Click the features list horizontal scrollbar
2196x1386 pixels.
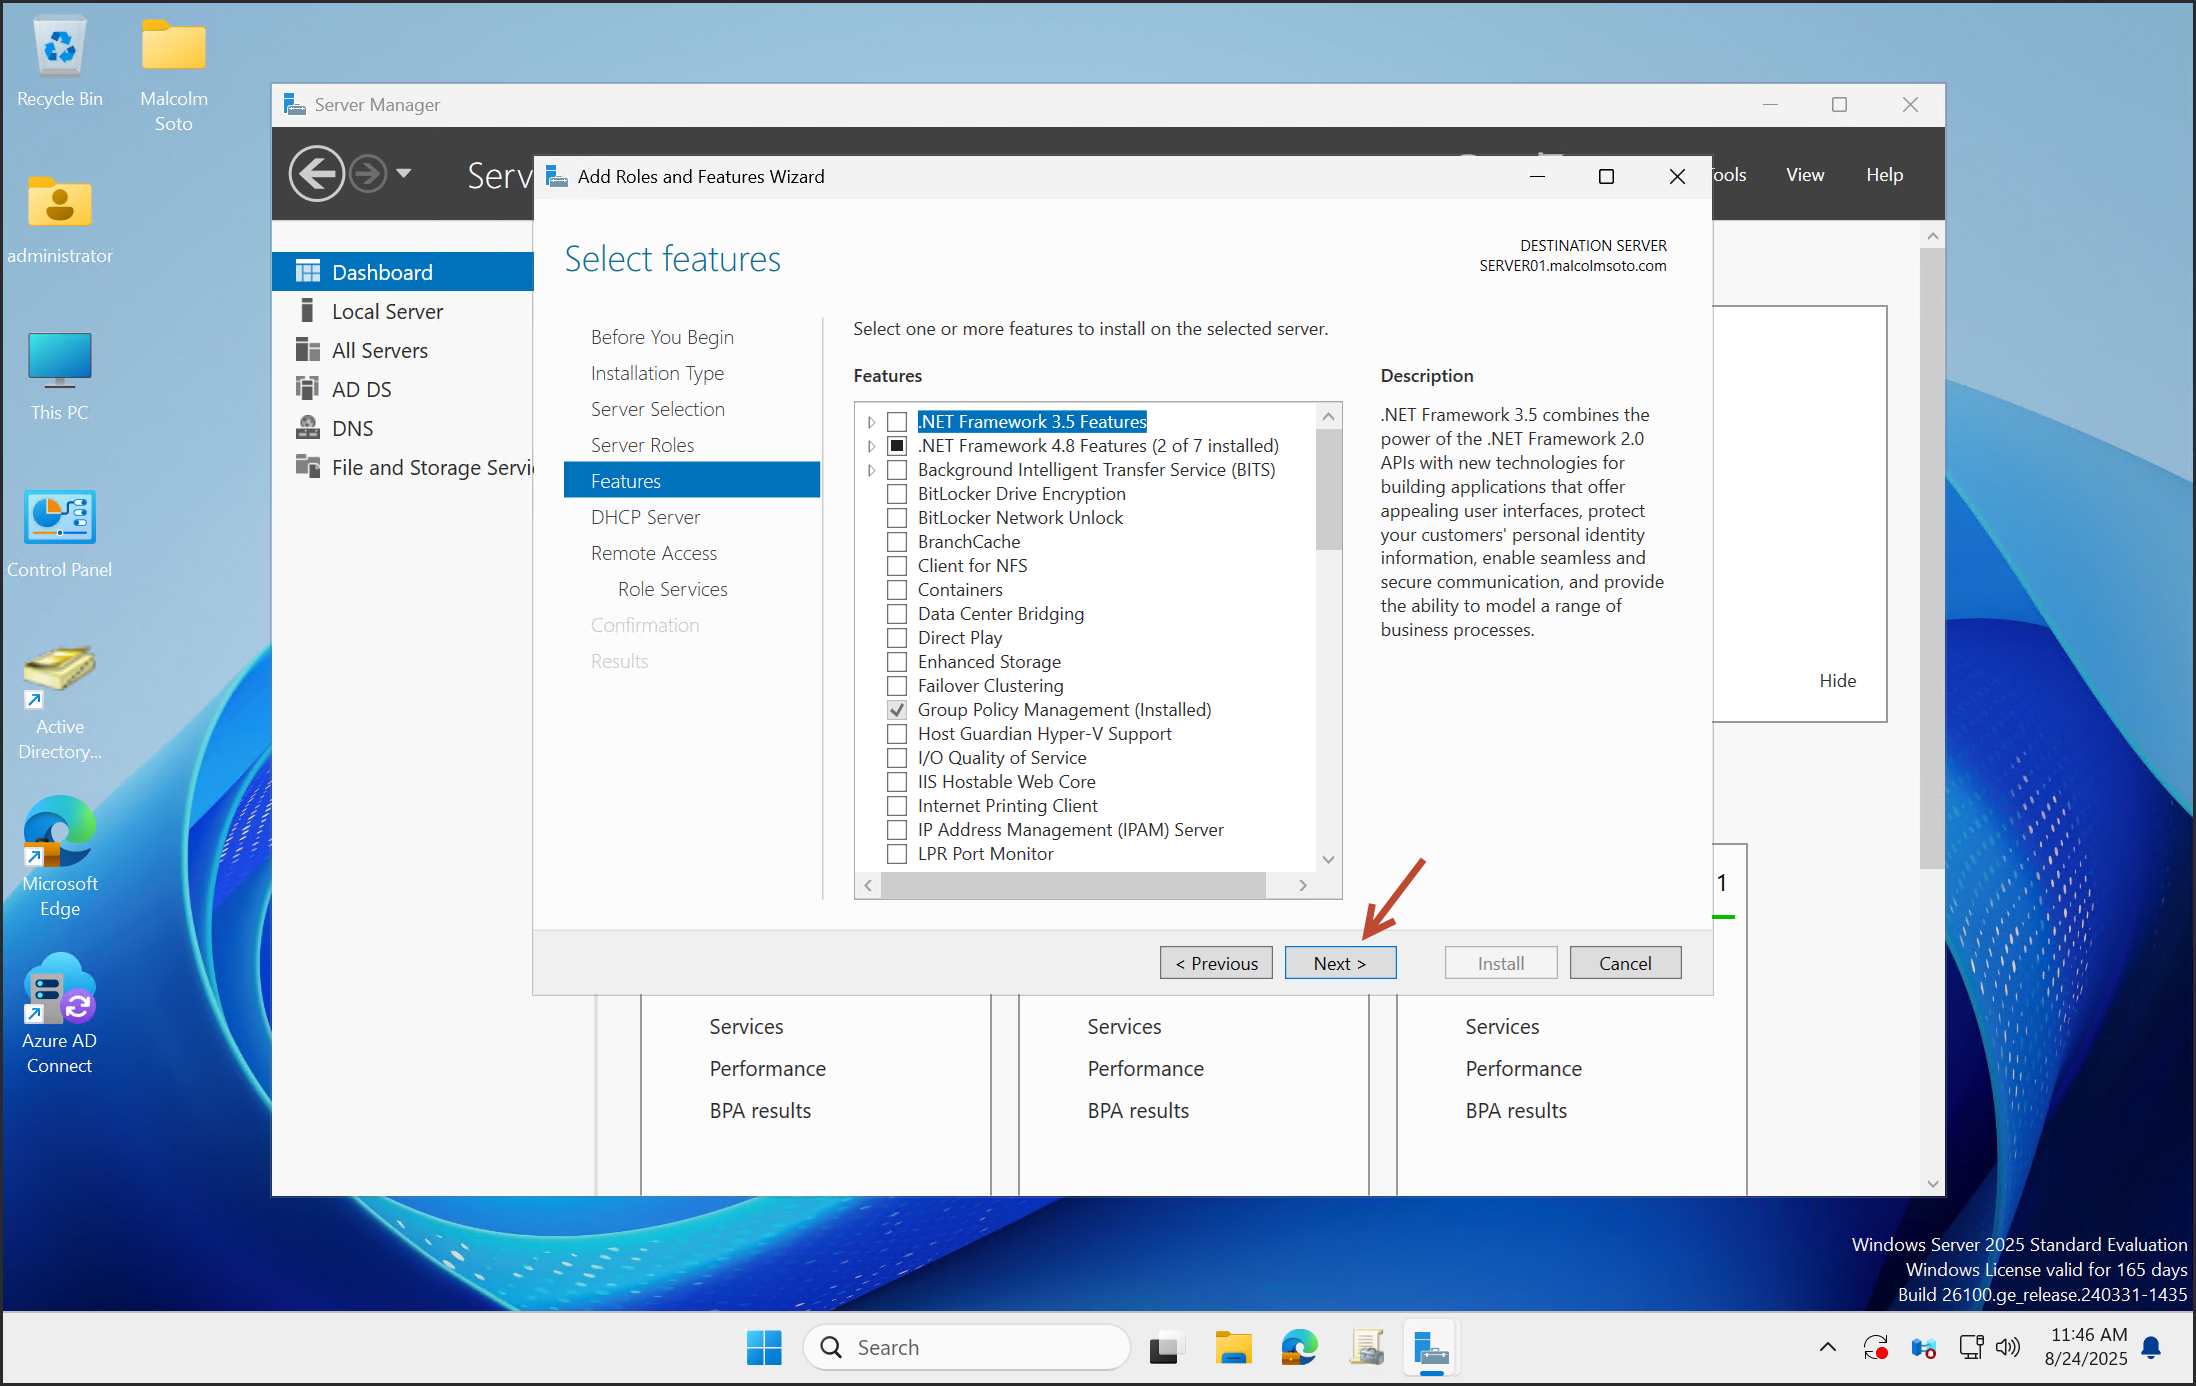point(1072,885)
